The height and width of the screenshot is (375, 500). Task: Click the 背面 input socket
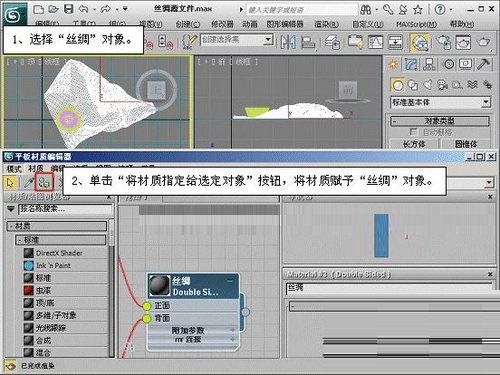[x=146, y=318]
